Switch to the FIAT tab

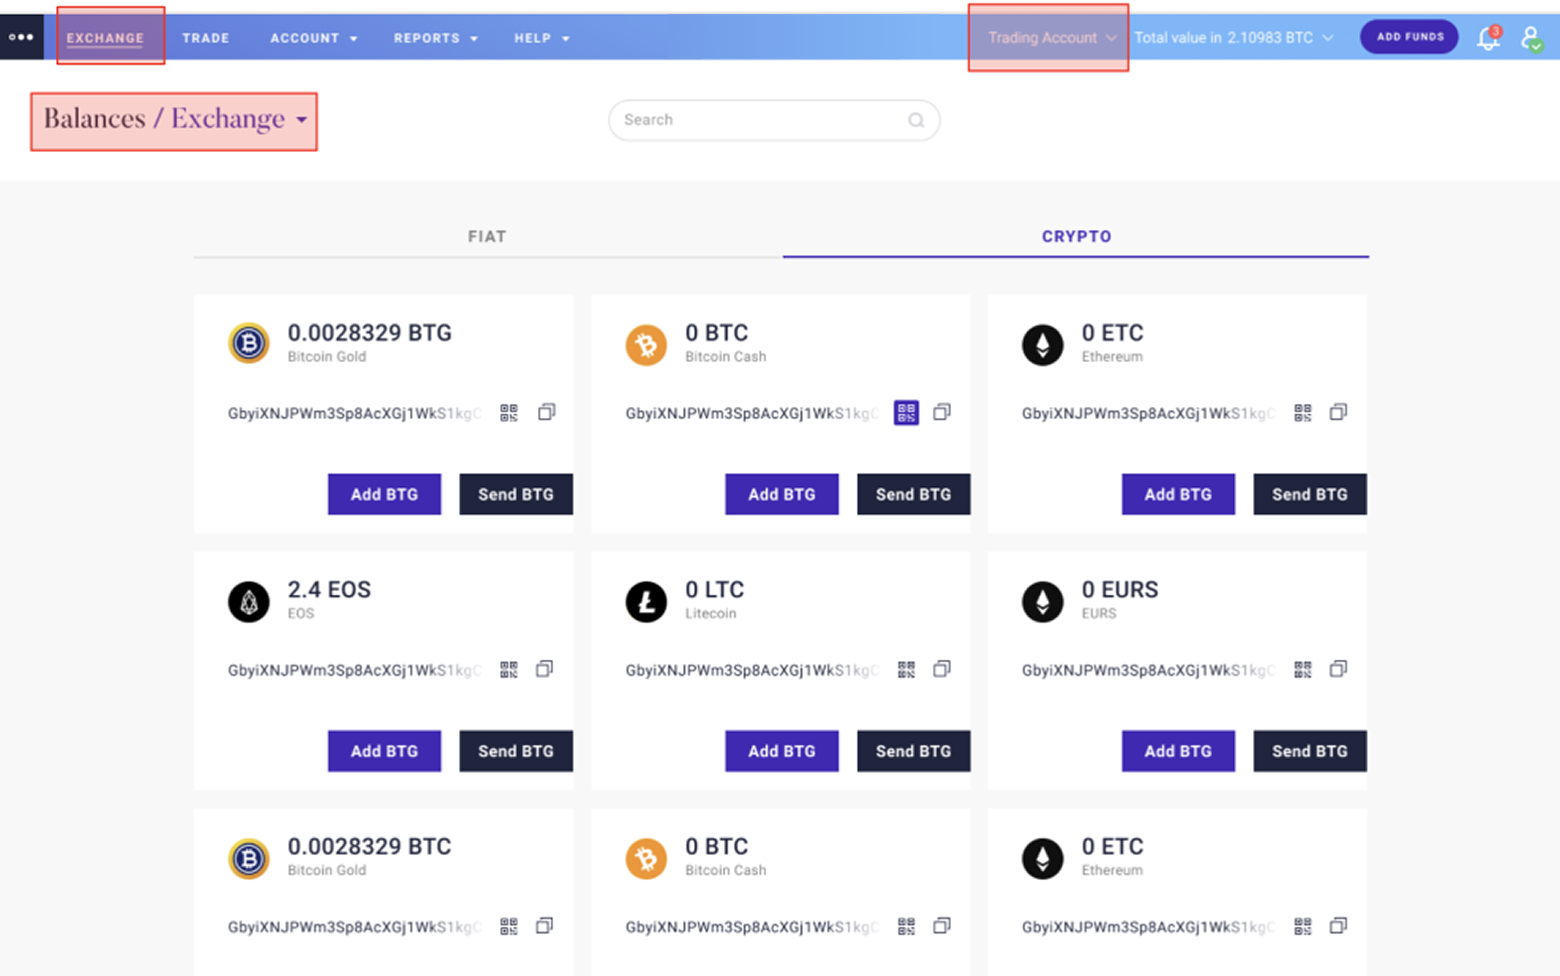(487, 236)
